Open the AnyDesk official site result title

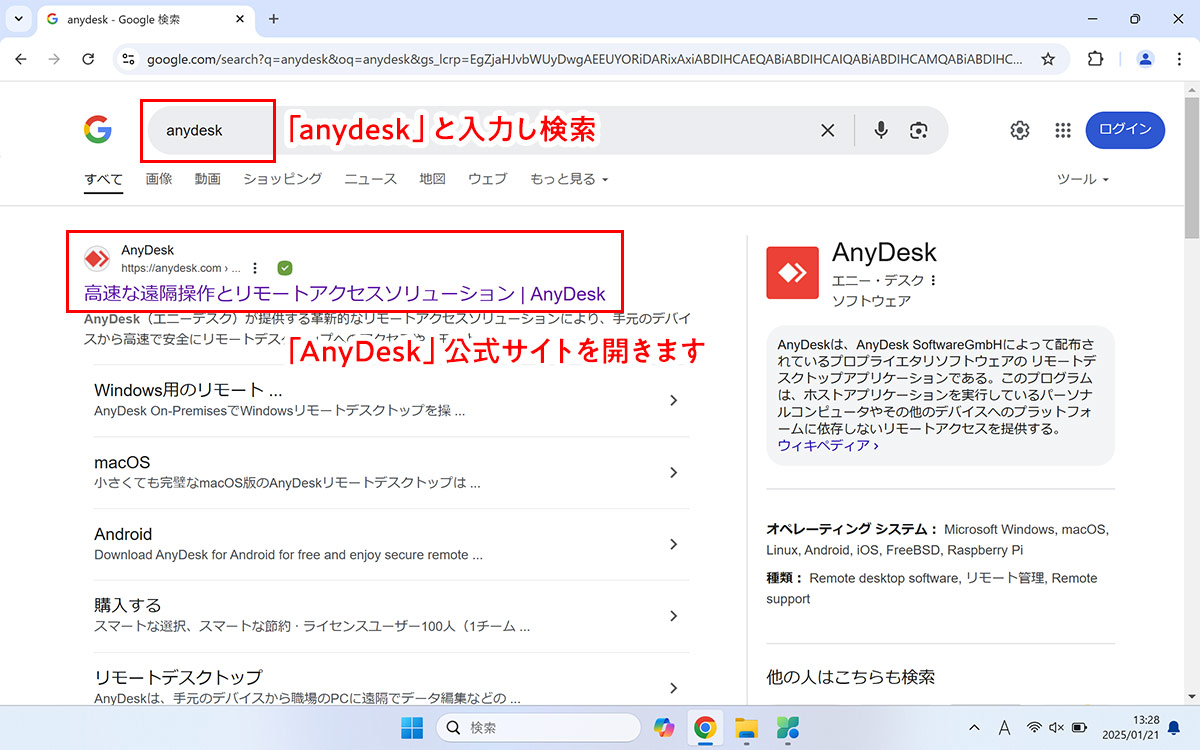345,294
